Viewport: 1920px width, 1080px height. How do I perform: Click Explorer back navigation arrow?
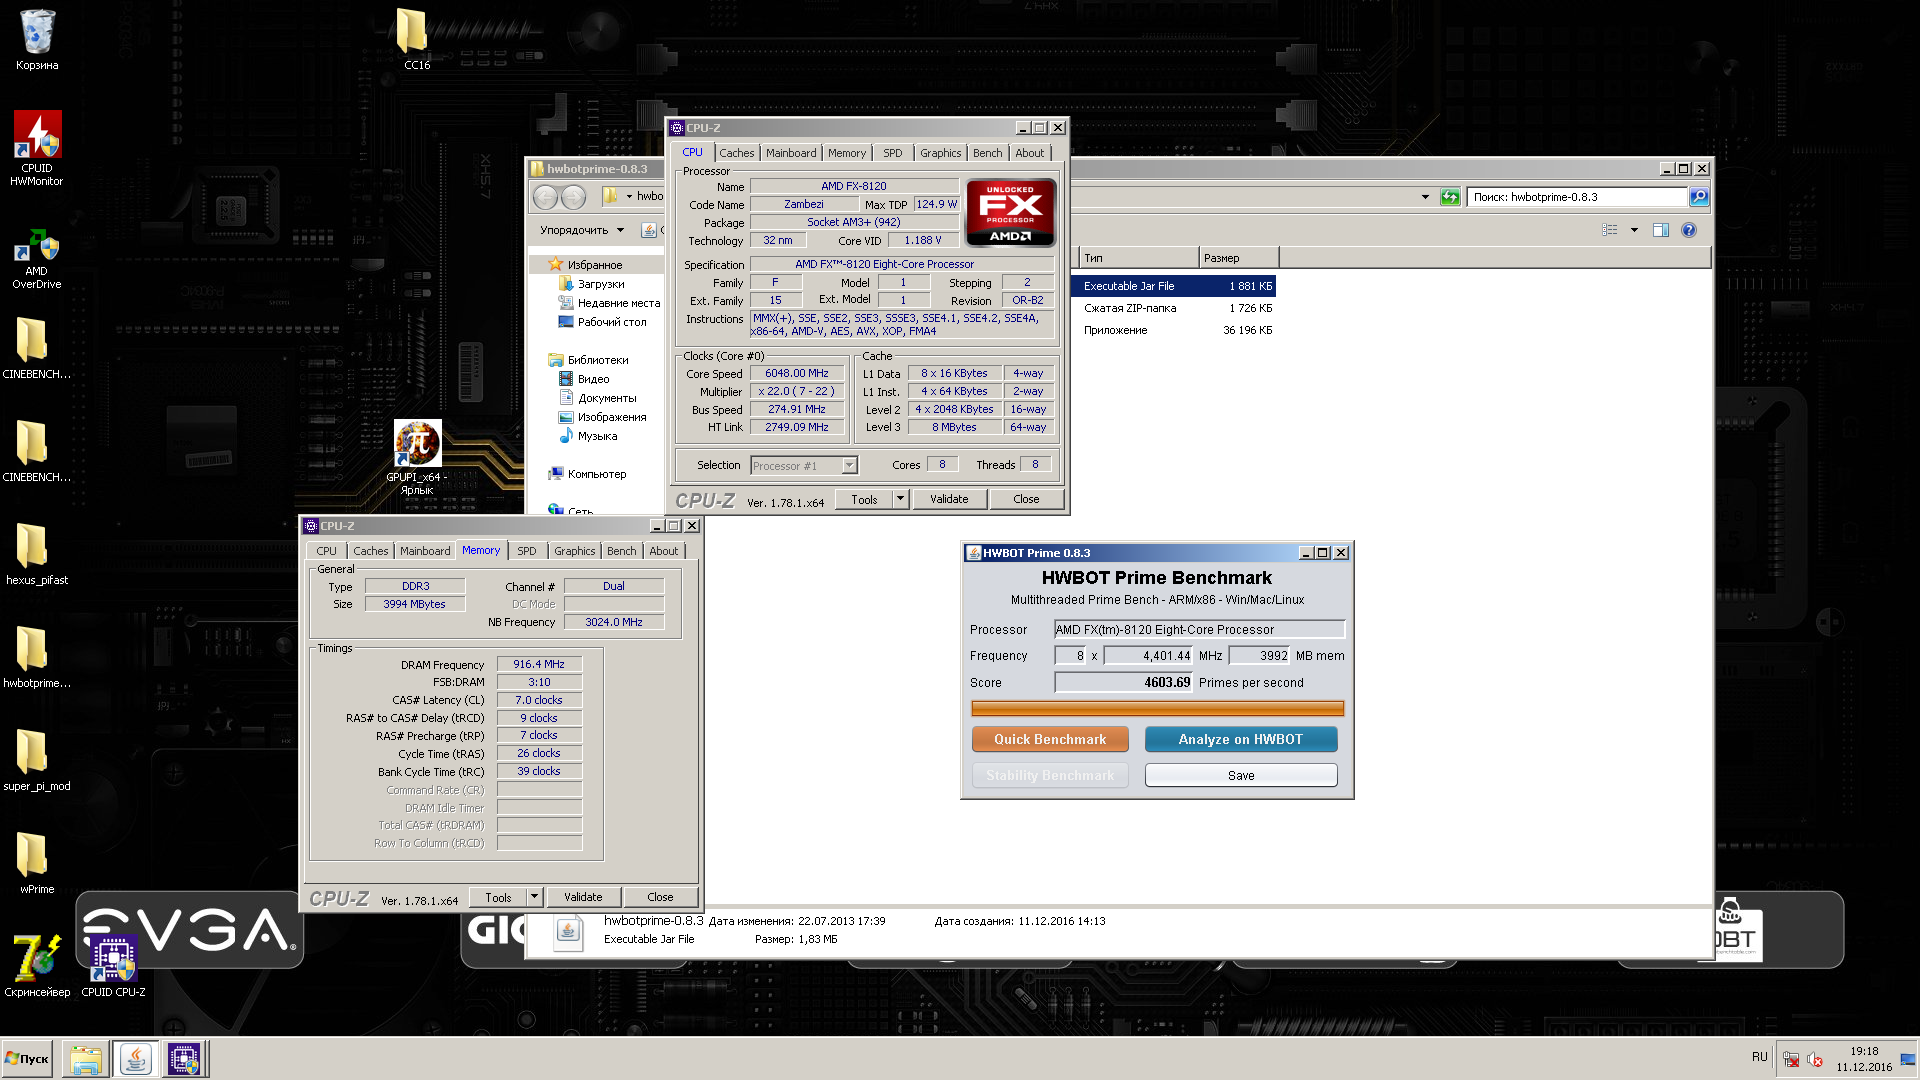click(x=545, y=197)
